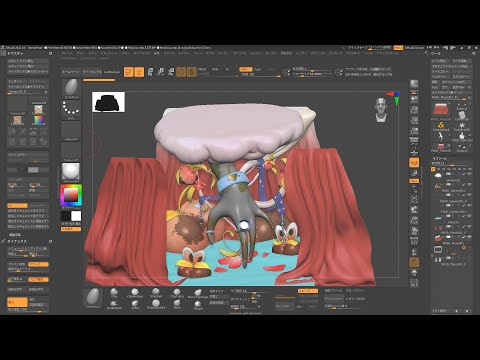The image size is (480, 360).
Task: Open the ドキュメント menu
Action: pos(109,53)
